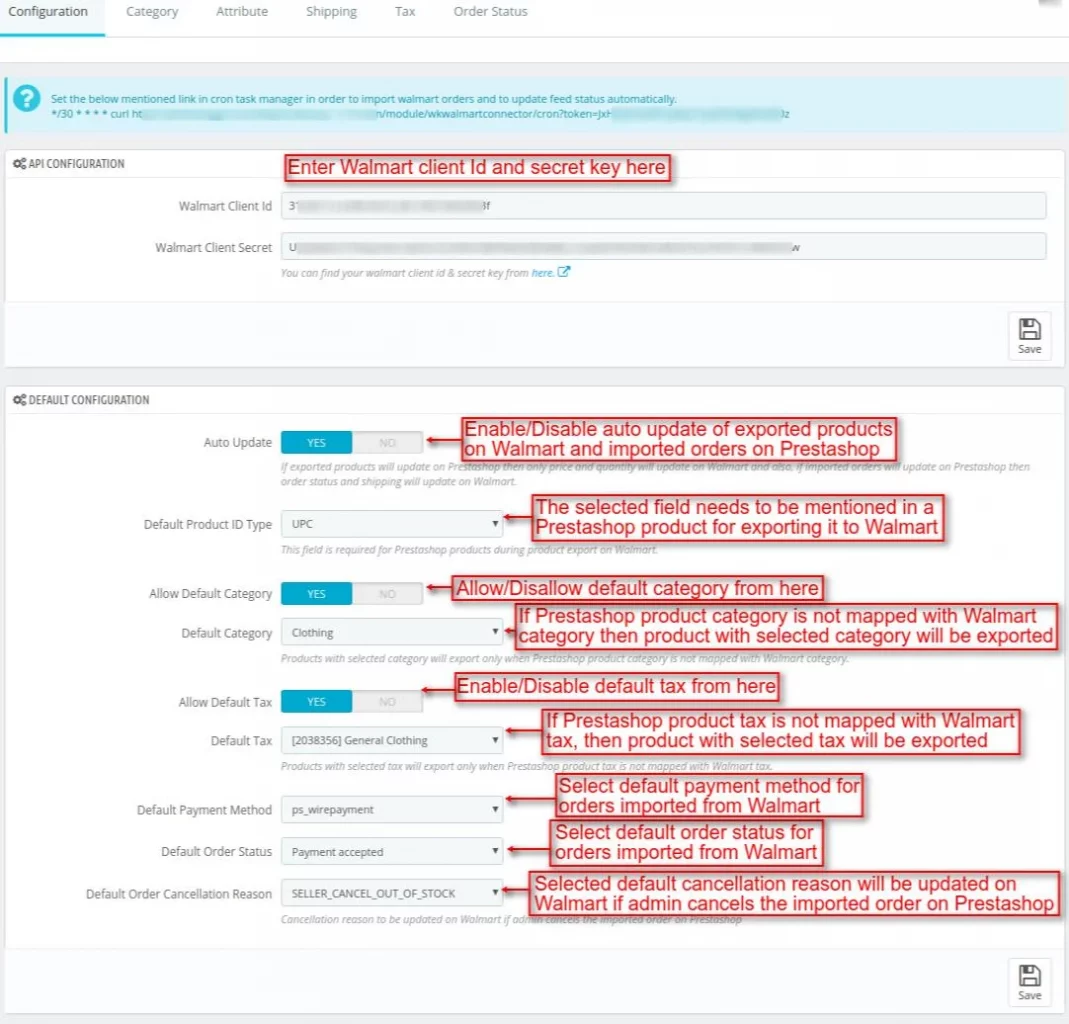Switch to the Shipping tab
The width and height of the screenshot is (1069, 1024).
coord(331,12)
